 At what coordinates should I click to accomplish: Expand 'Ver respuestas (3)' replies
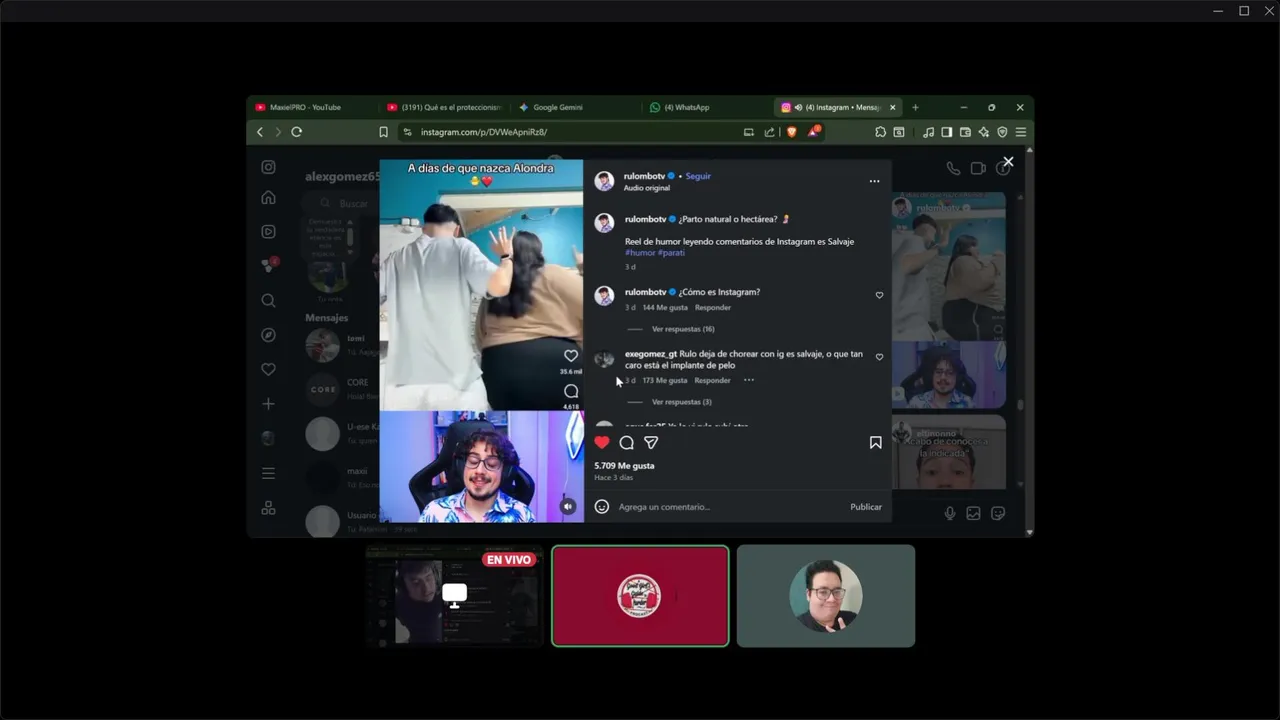tap(682, 402)
